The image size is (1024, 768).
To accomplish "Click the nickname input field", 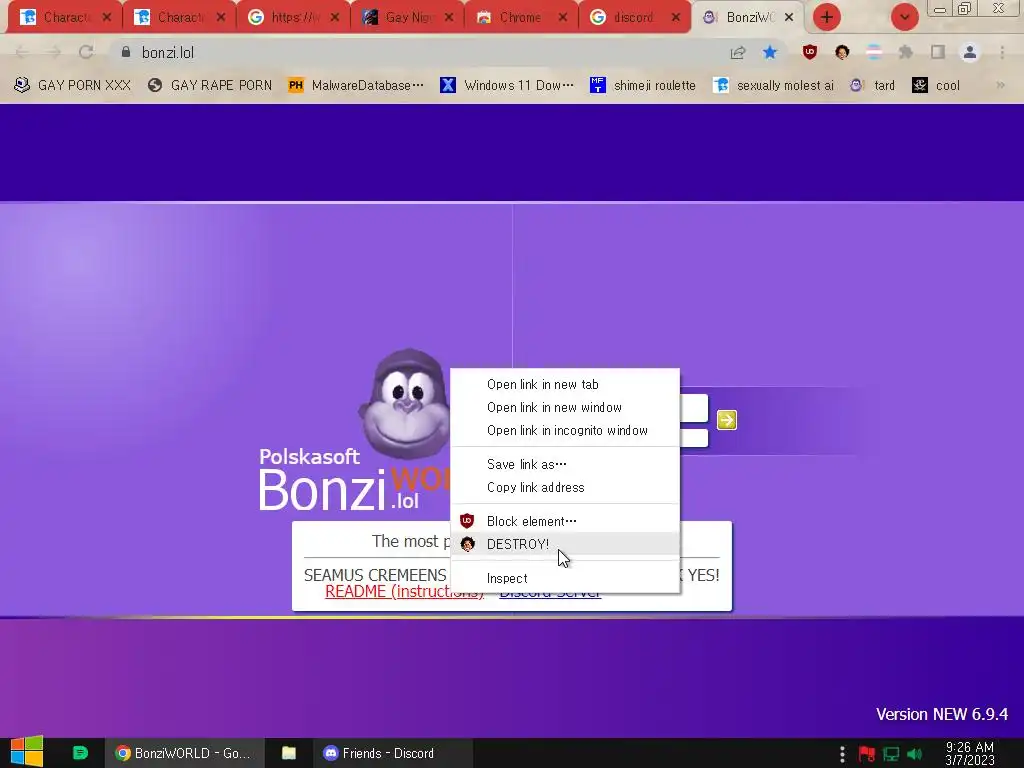I will (694, 408).
